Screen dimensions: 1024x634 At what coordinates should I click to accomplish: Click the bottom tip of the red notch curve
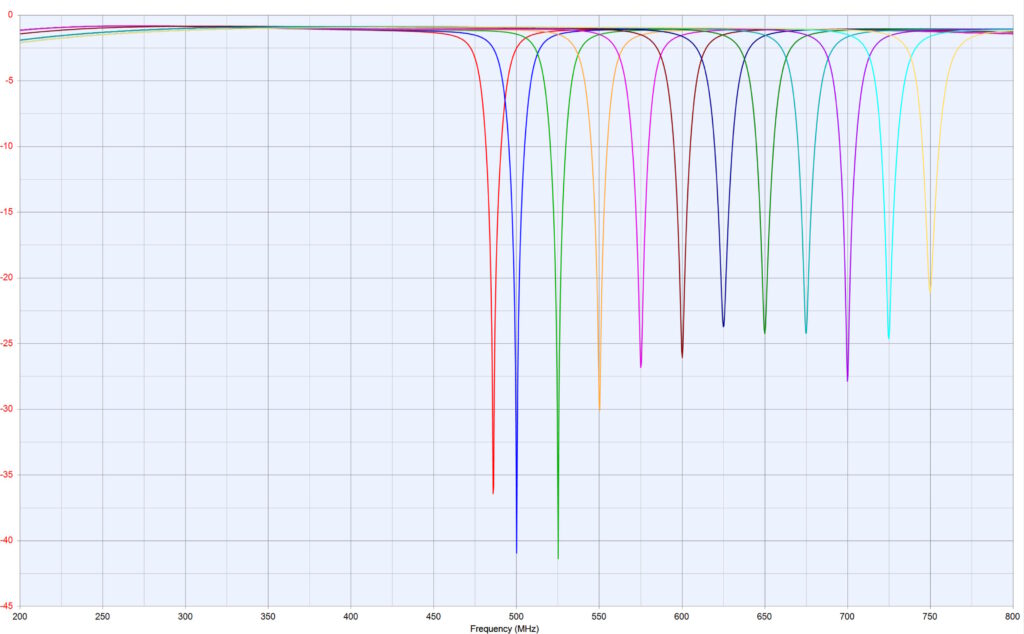493,493
